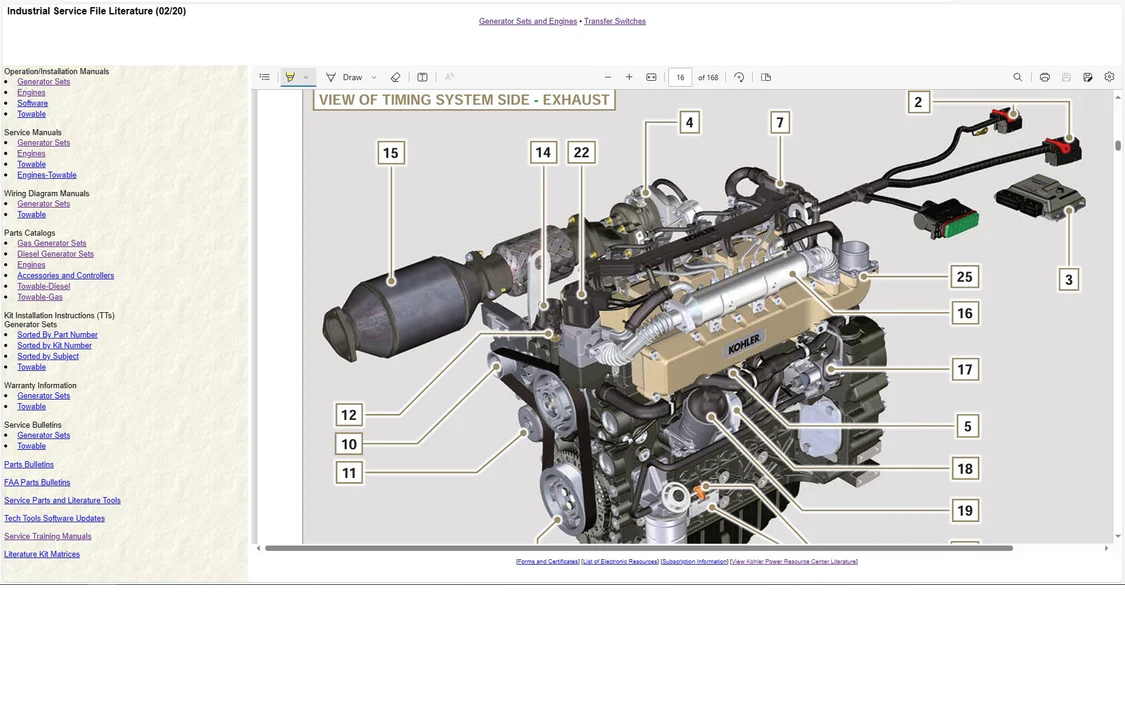Print the PDF document

pos(1044,77)
